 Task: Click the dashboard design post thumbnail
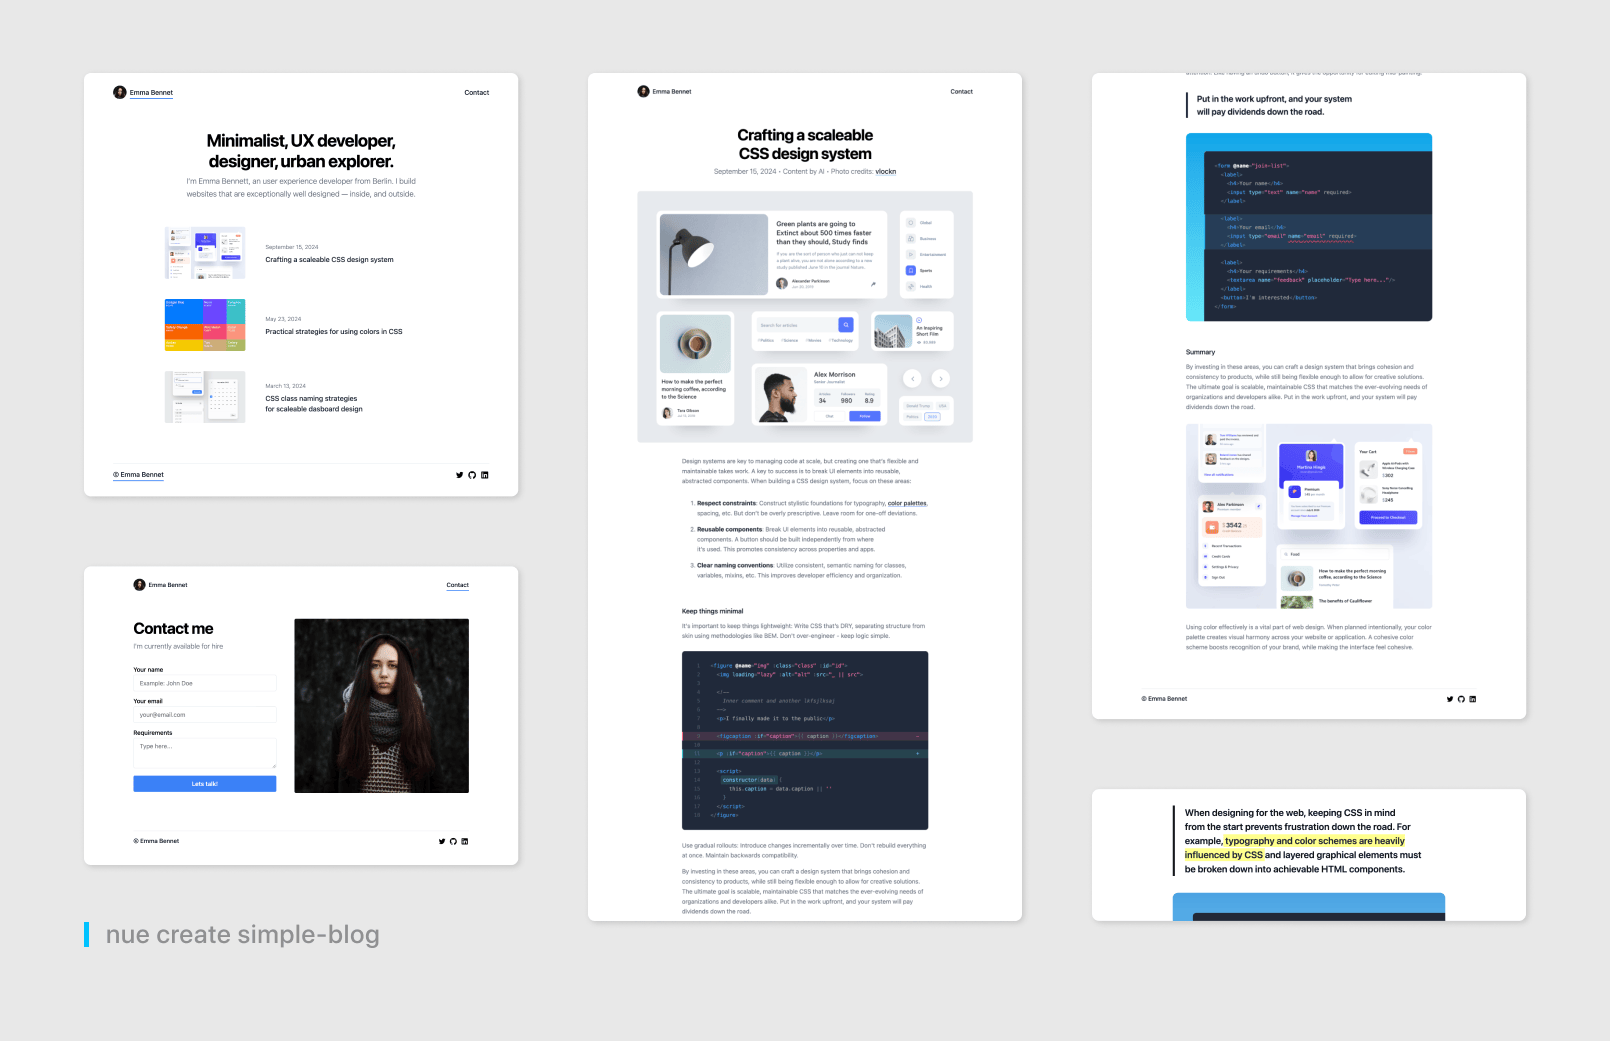click(x=205, y=397)
